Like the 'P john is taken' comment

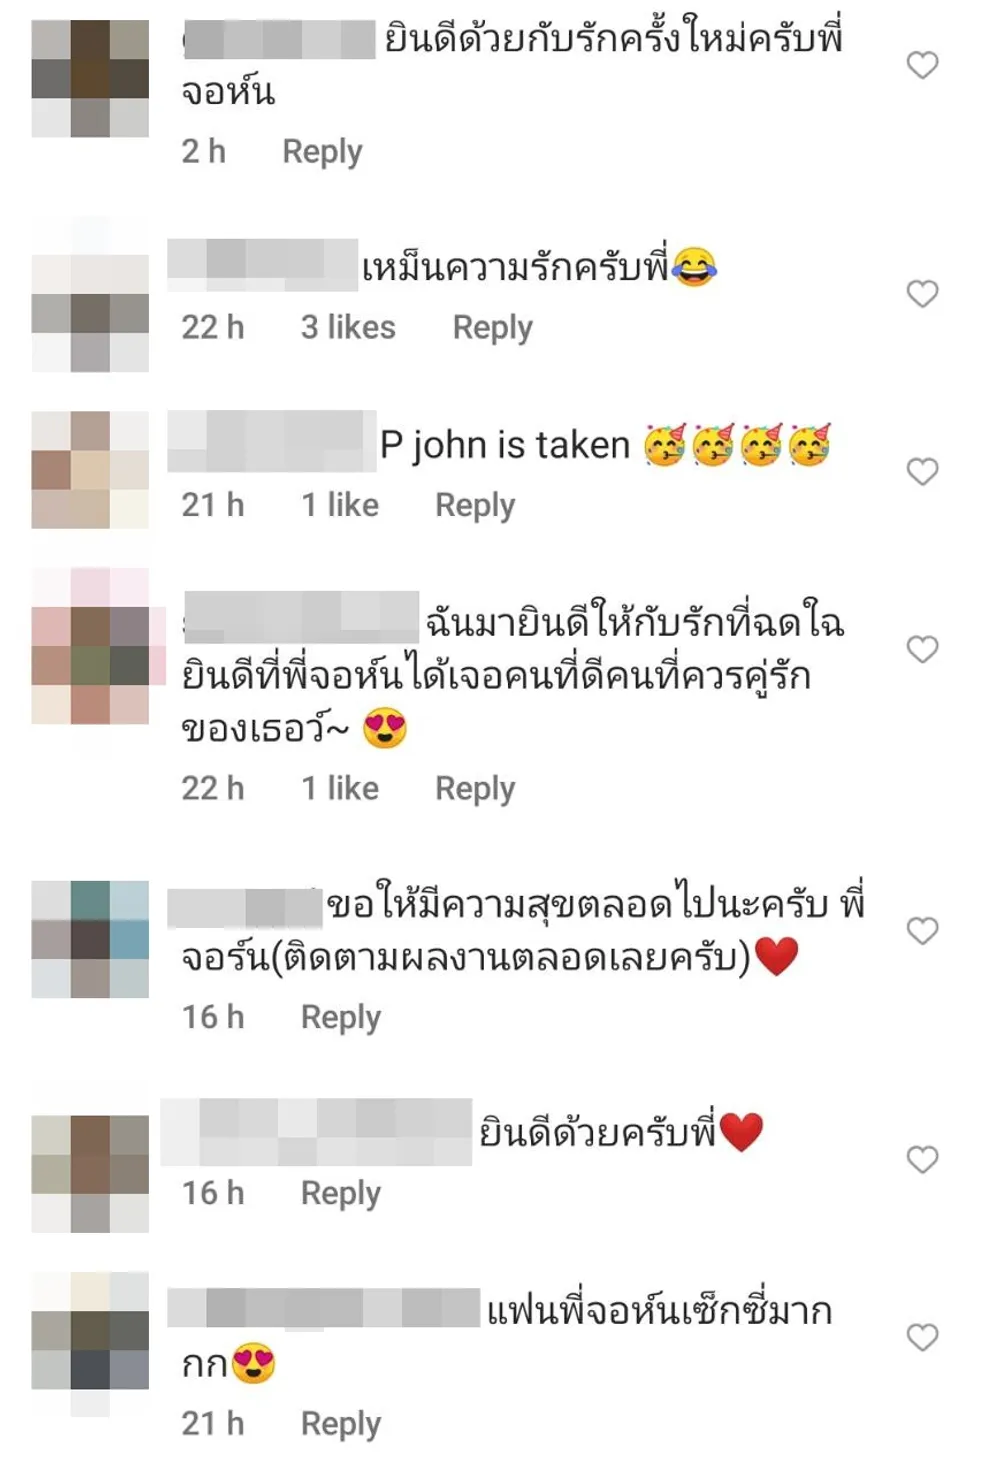pos(922,472)
